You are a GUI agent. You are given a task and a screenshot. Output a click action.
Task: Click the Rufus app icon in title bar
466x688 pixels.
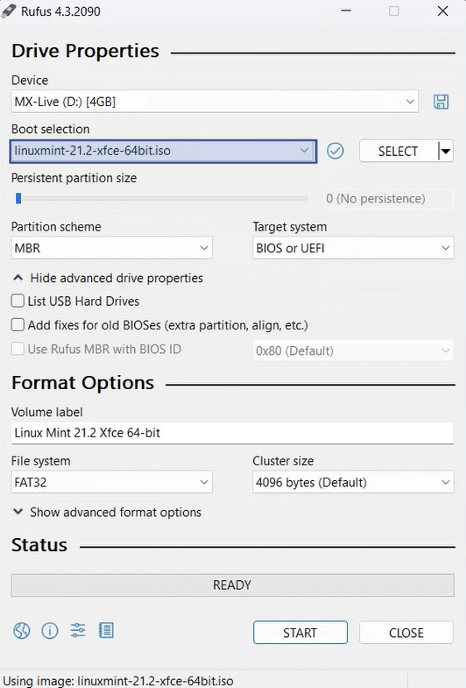point(9,11)
